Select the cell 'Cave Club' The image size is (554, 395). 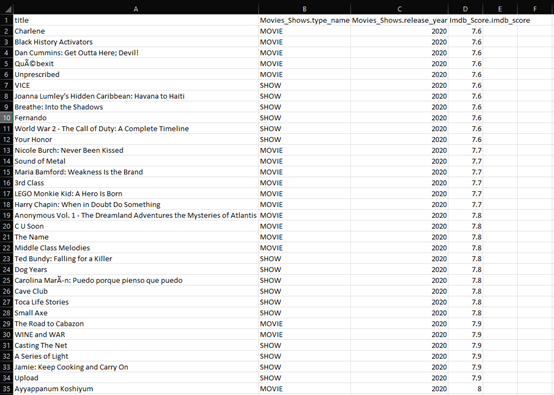[x=136, y=291]
